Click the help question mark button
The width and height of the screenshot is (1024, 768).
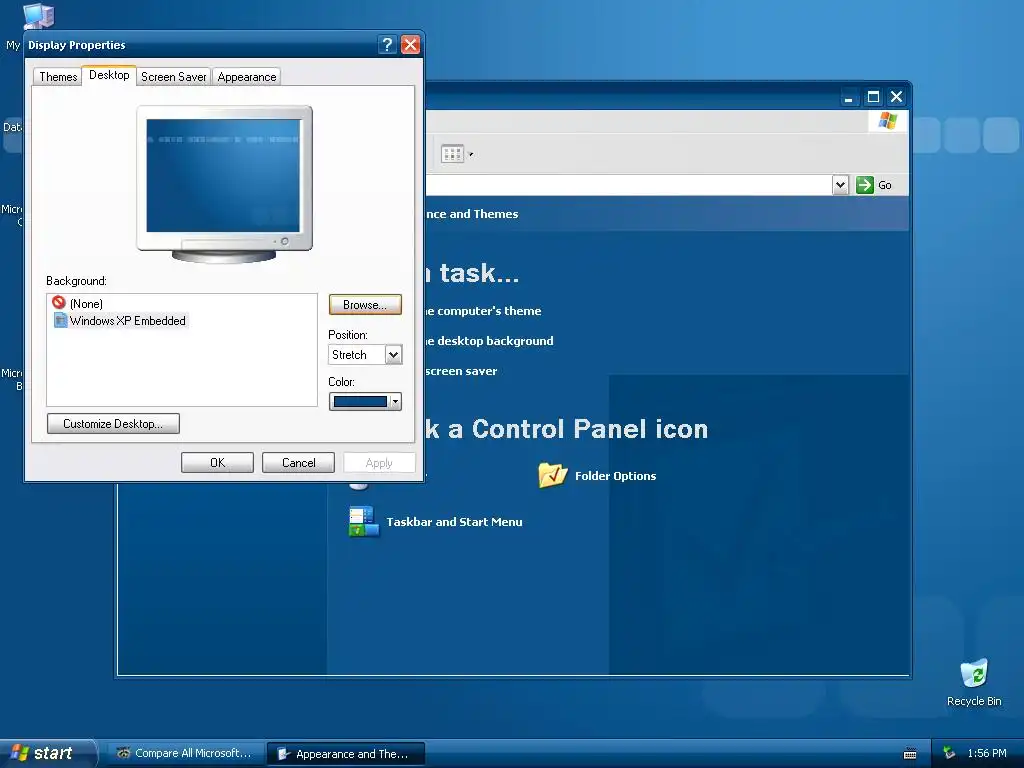point(387,44)
